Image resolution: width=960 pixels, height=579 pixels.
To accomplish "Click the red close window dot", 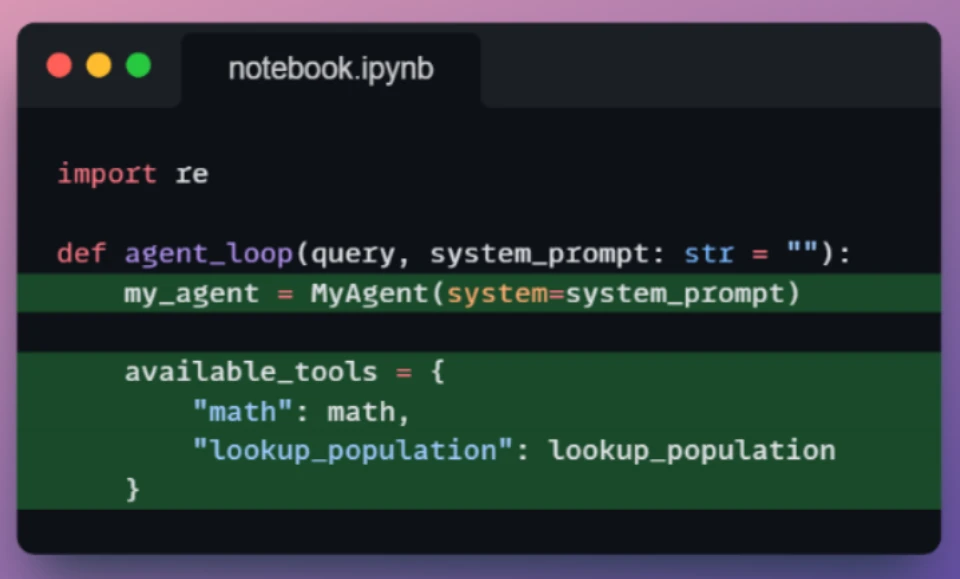I will tap(59, 65).
